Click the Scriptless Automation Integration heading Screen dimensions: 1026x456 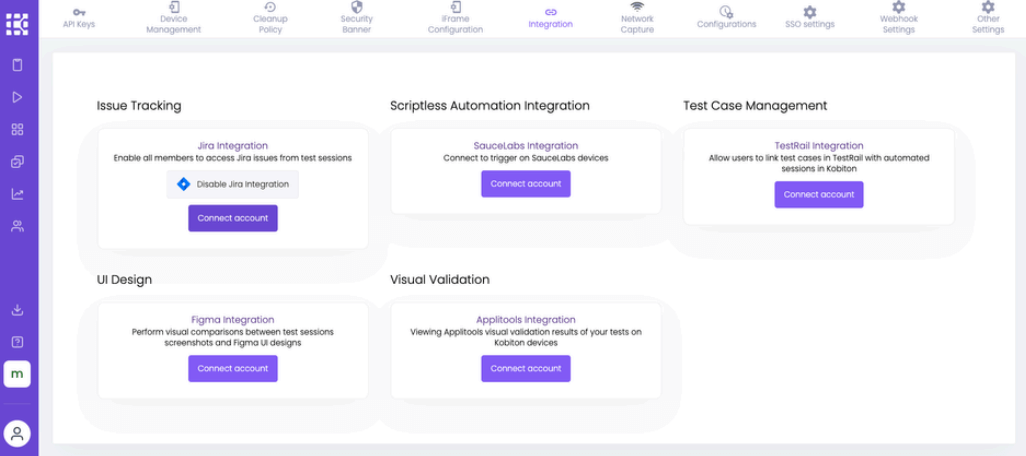click(490, 105)
